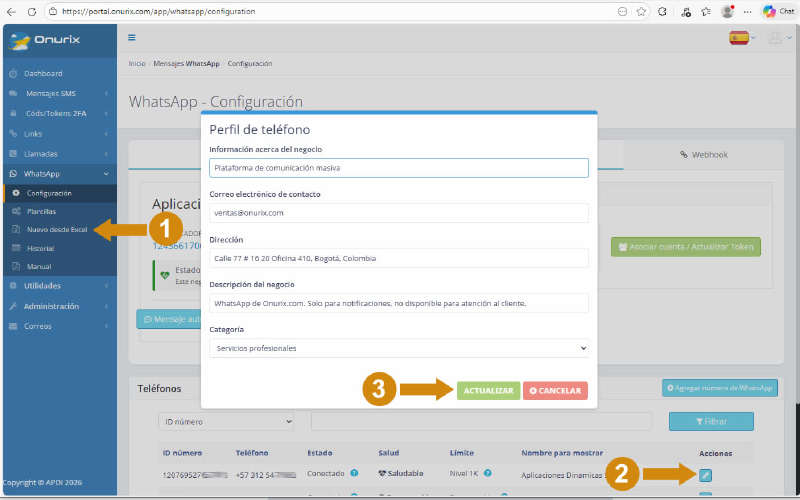Click the Cancelar button
This screenshot has height=500, width=800.
[x=555, y=390]
